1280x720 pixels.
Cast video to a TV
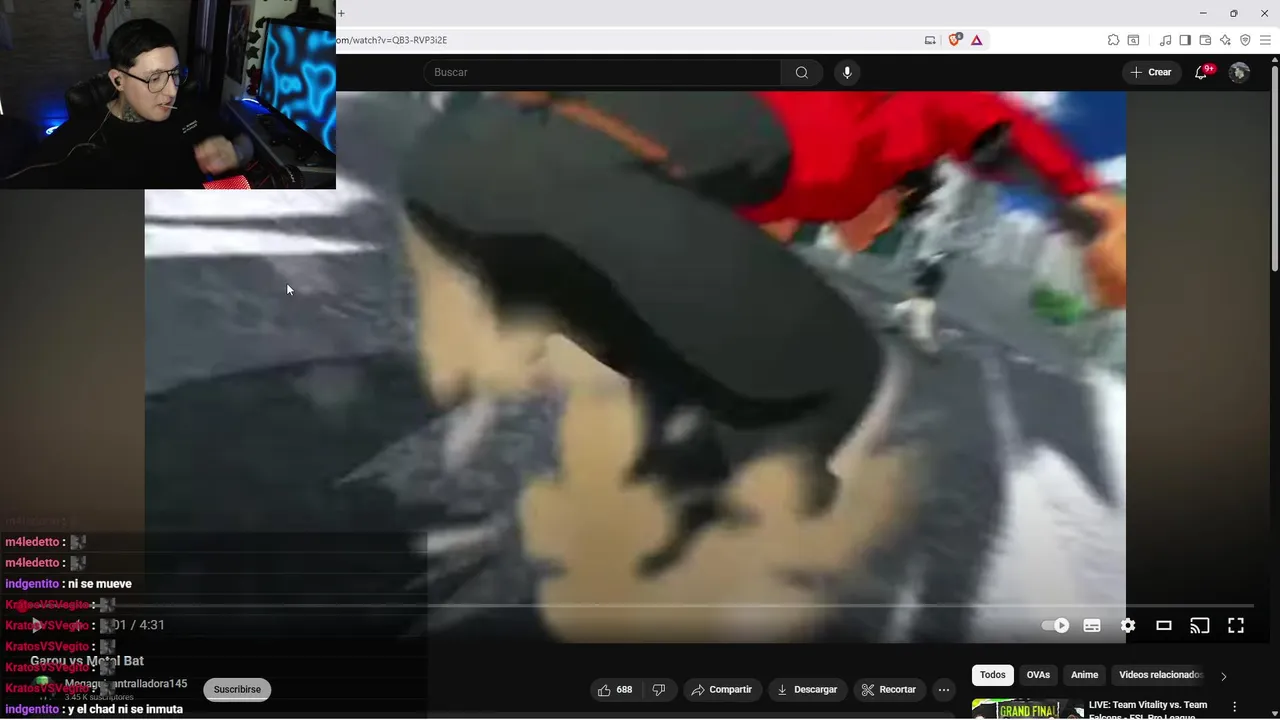(1200, 626)
